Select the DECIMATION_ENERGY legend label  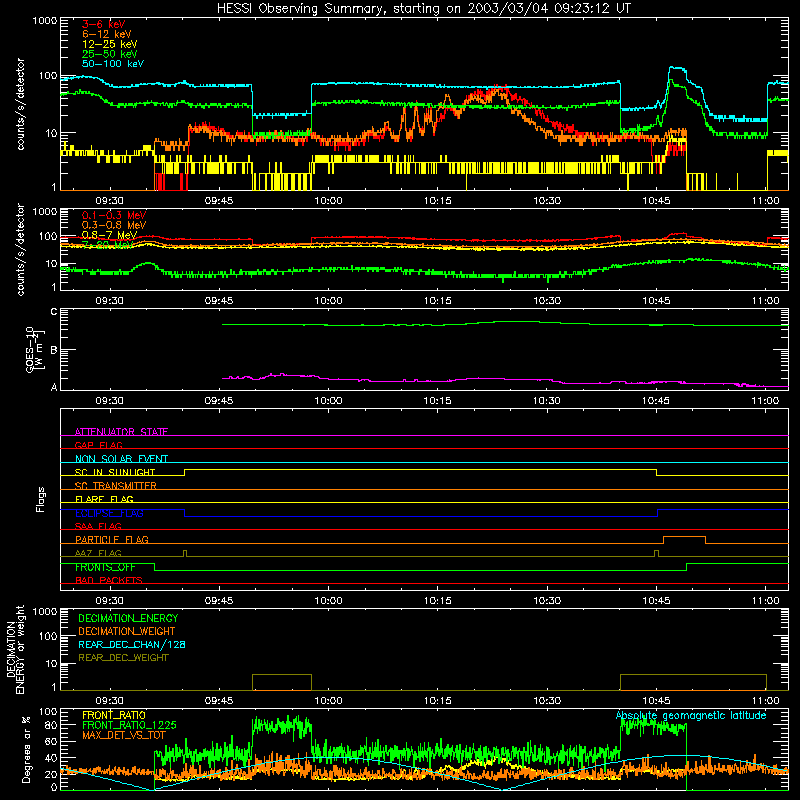(128, 618)
